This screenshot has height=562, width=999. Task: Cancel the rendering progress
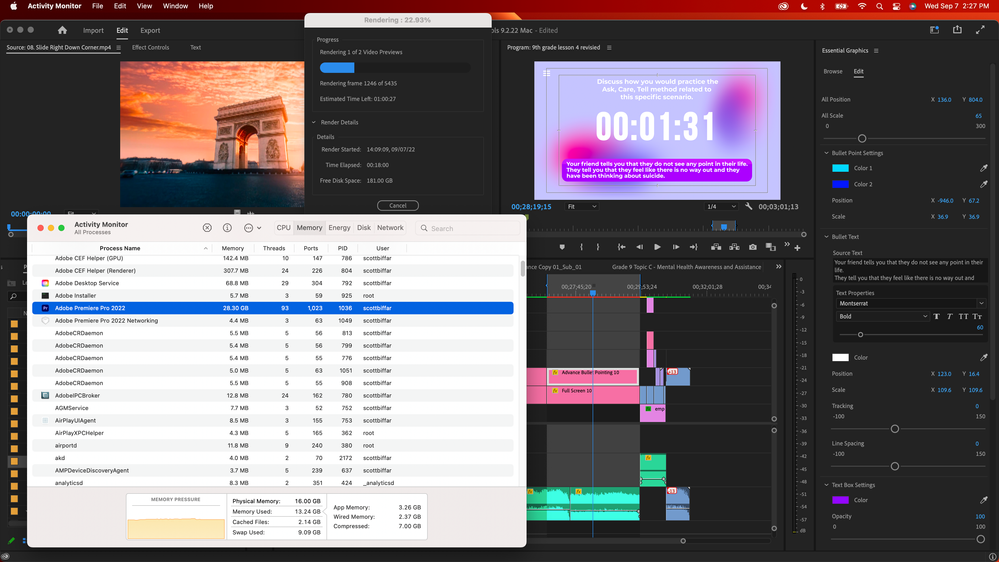coord(398,205)
